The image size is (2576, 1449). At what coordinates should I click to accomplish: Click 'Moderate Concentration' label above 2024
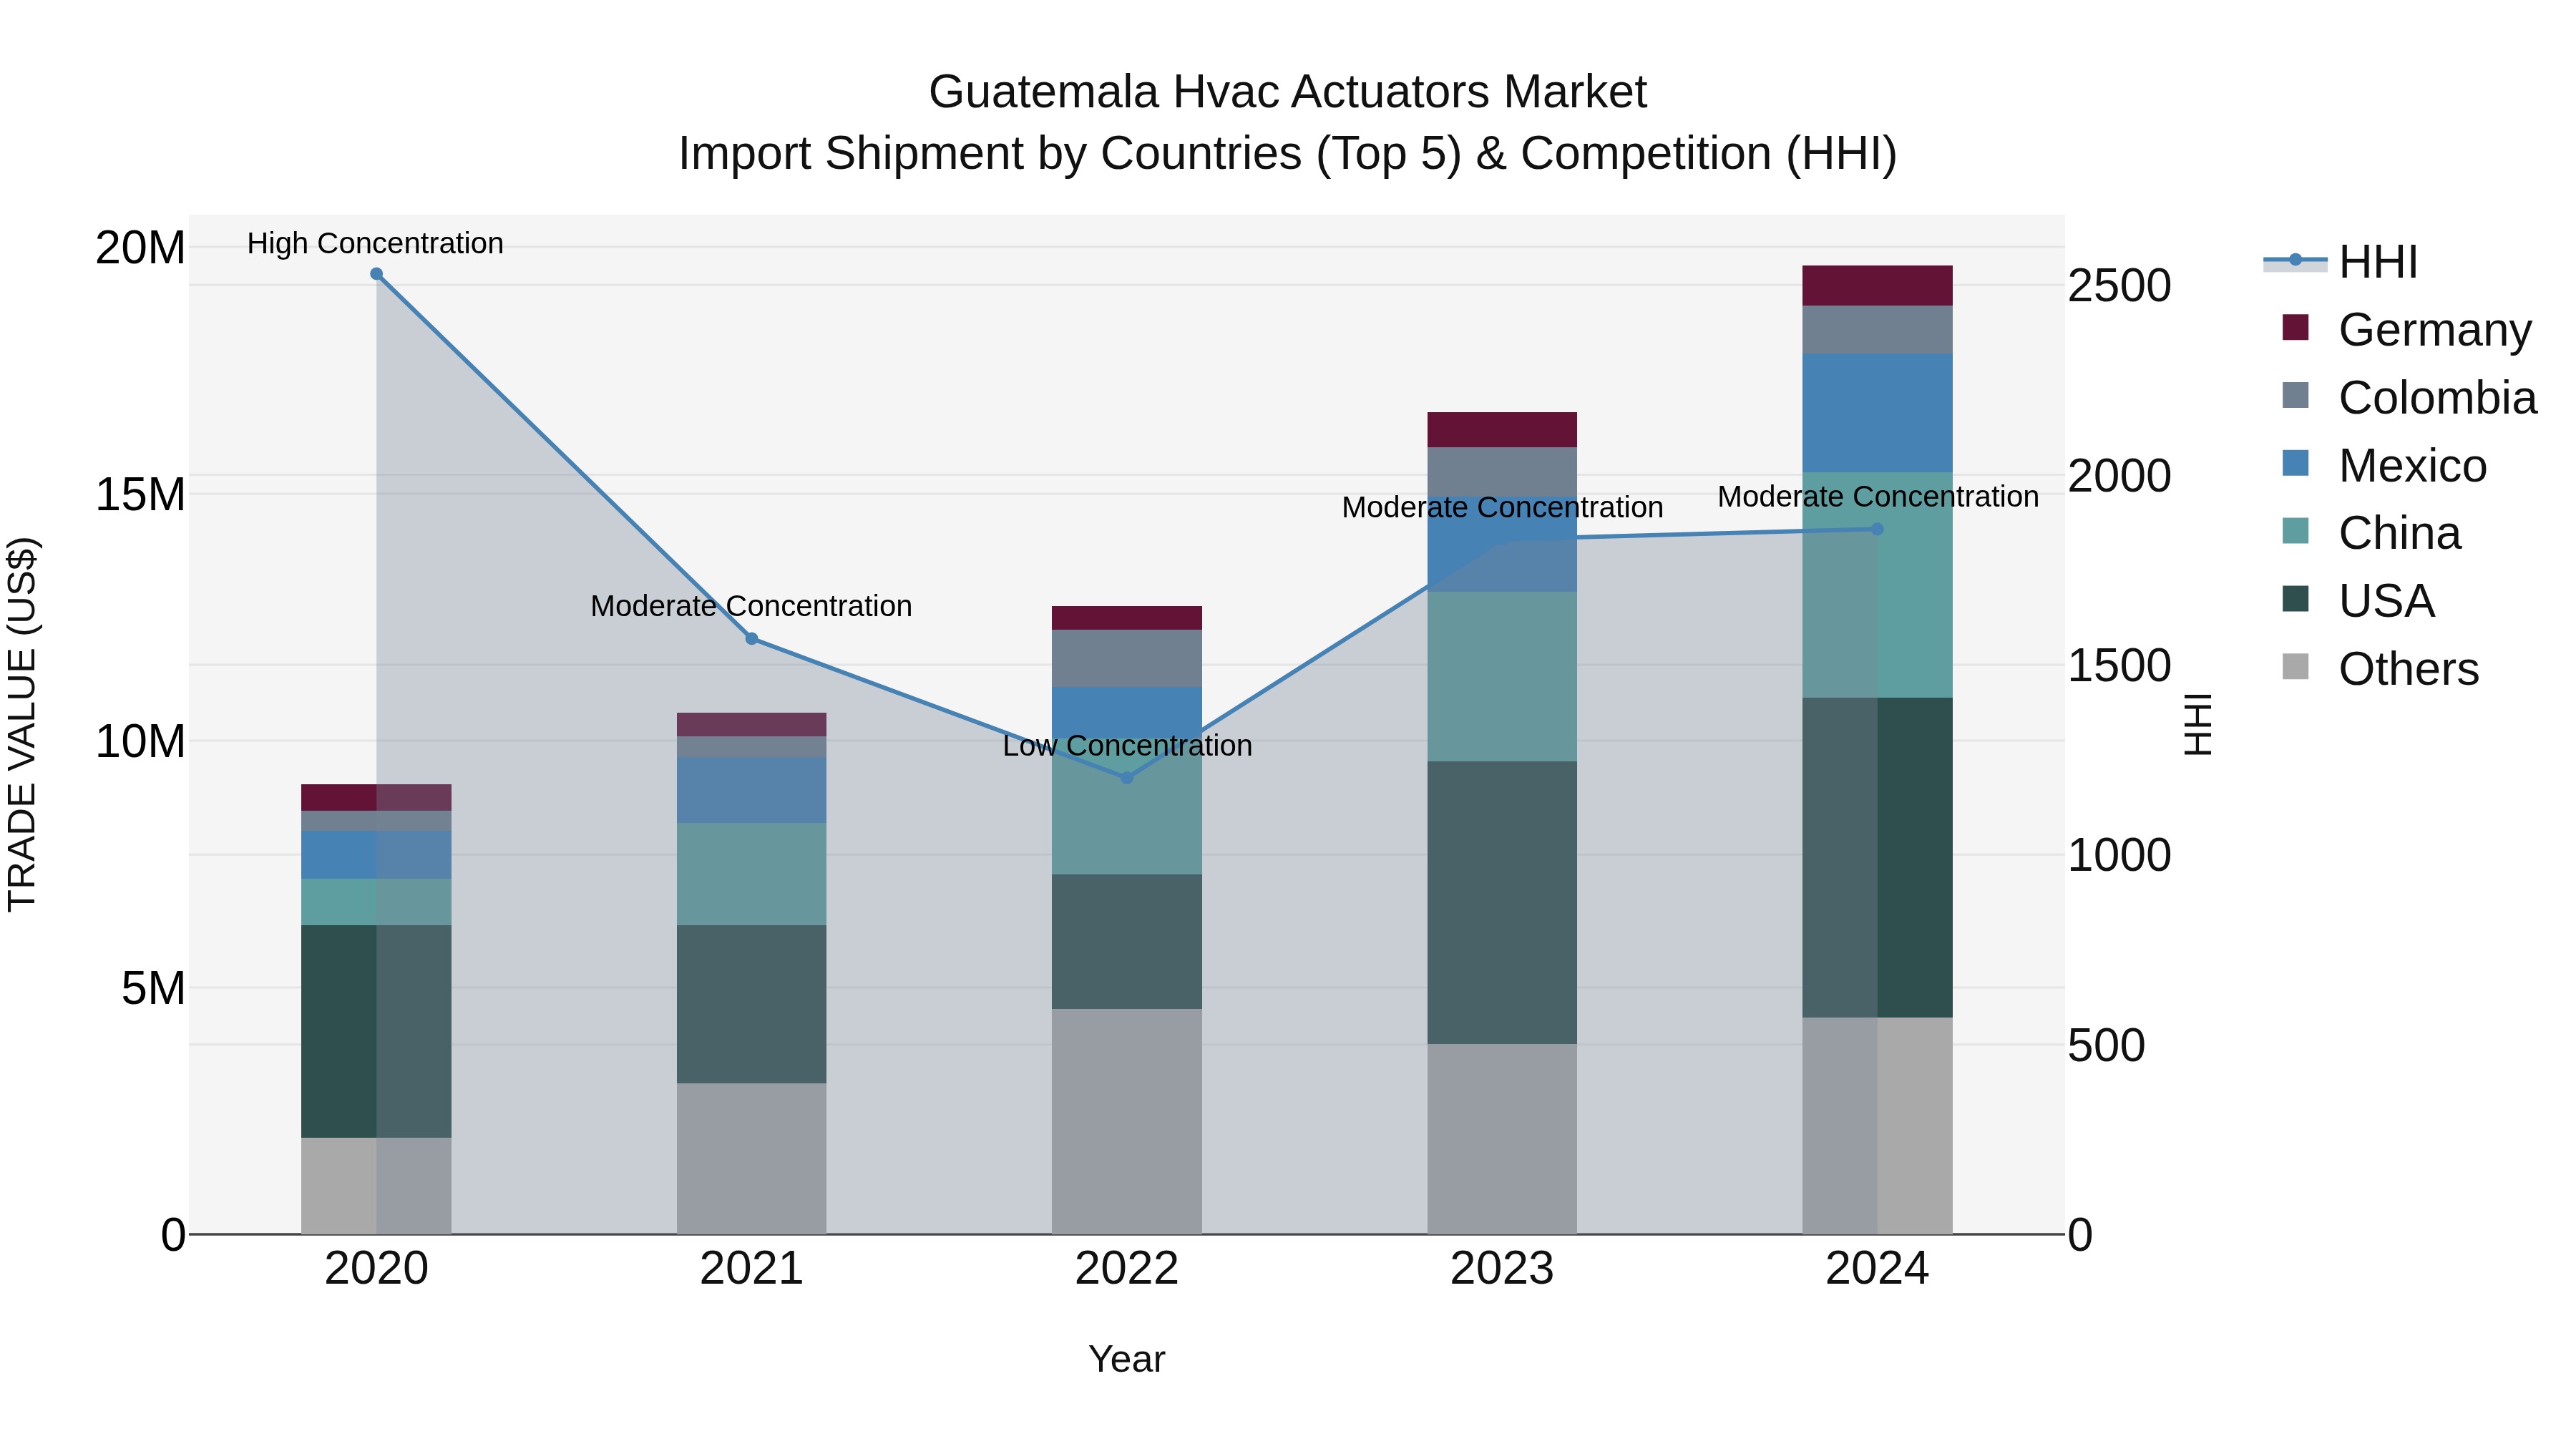click(x=1878, y=497)
